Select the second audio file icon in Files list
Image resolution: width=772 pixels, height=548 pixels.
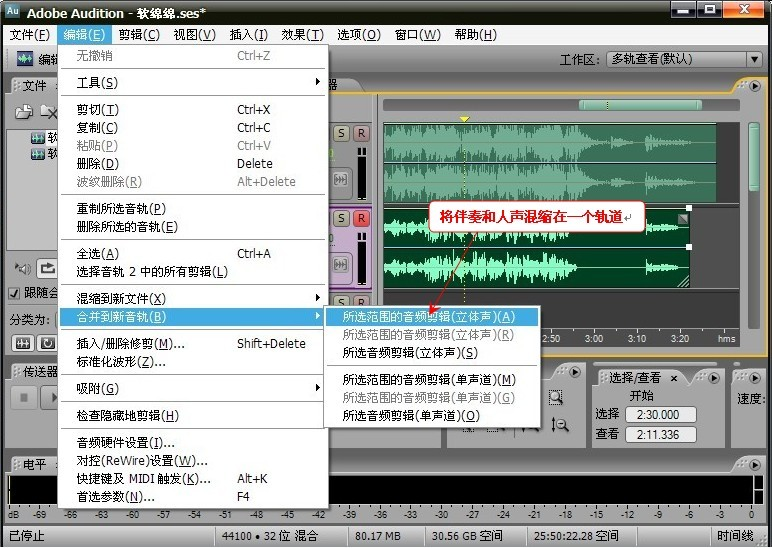point(38,155)
